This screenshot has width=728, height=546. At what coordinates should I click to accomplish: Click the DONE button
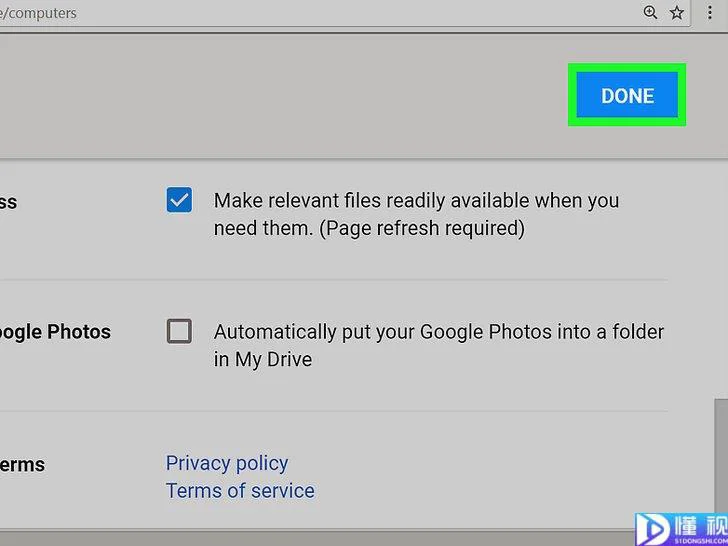[627, 95]
